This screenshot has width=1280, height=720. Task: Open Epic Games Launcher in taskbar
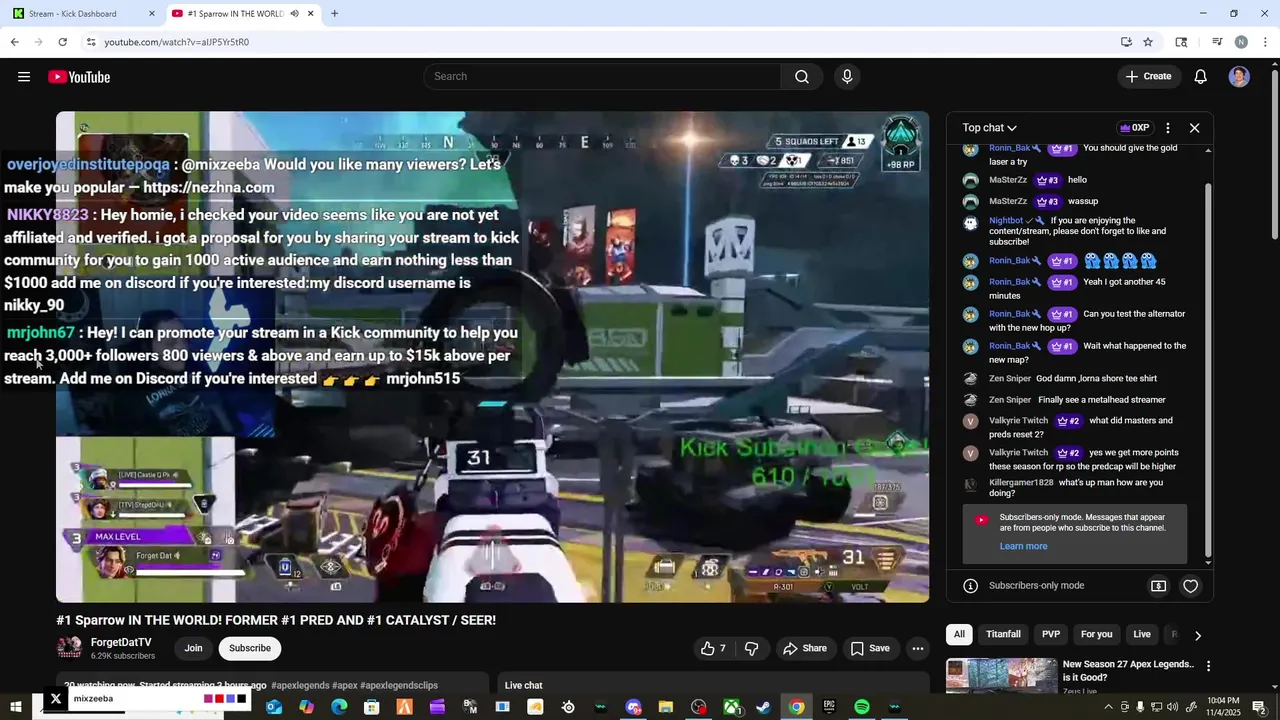coord(829,707)
